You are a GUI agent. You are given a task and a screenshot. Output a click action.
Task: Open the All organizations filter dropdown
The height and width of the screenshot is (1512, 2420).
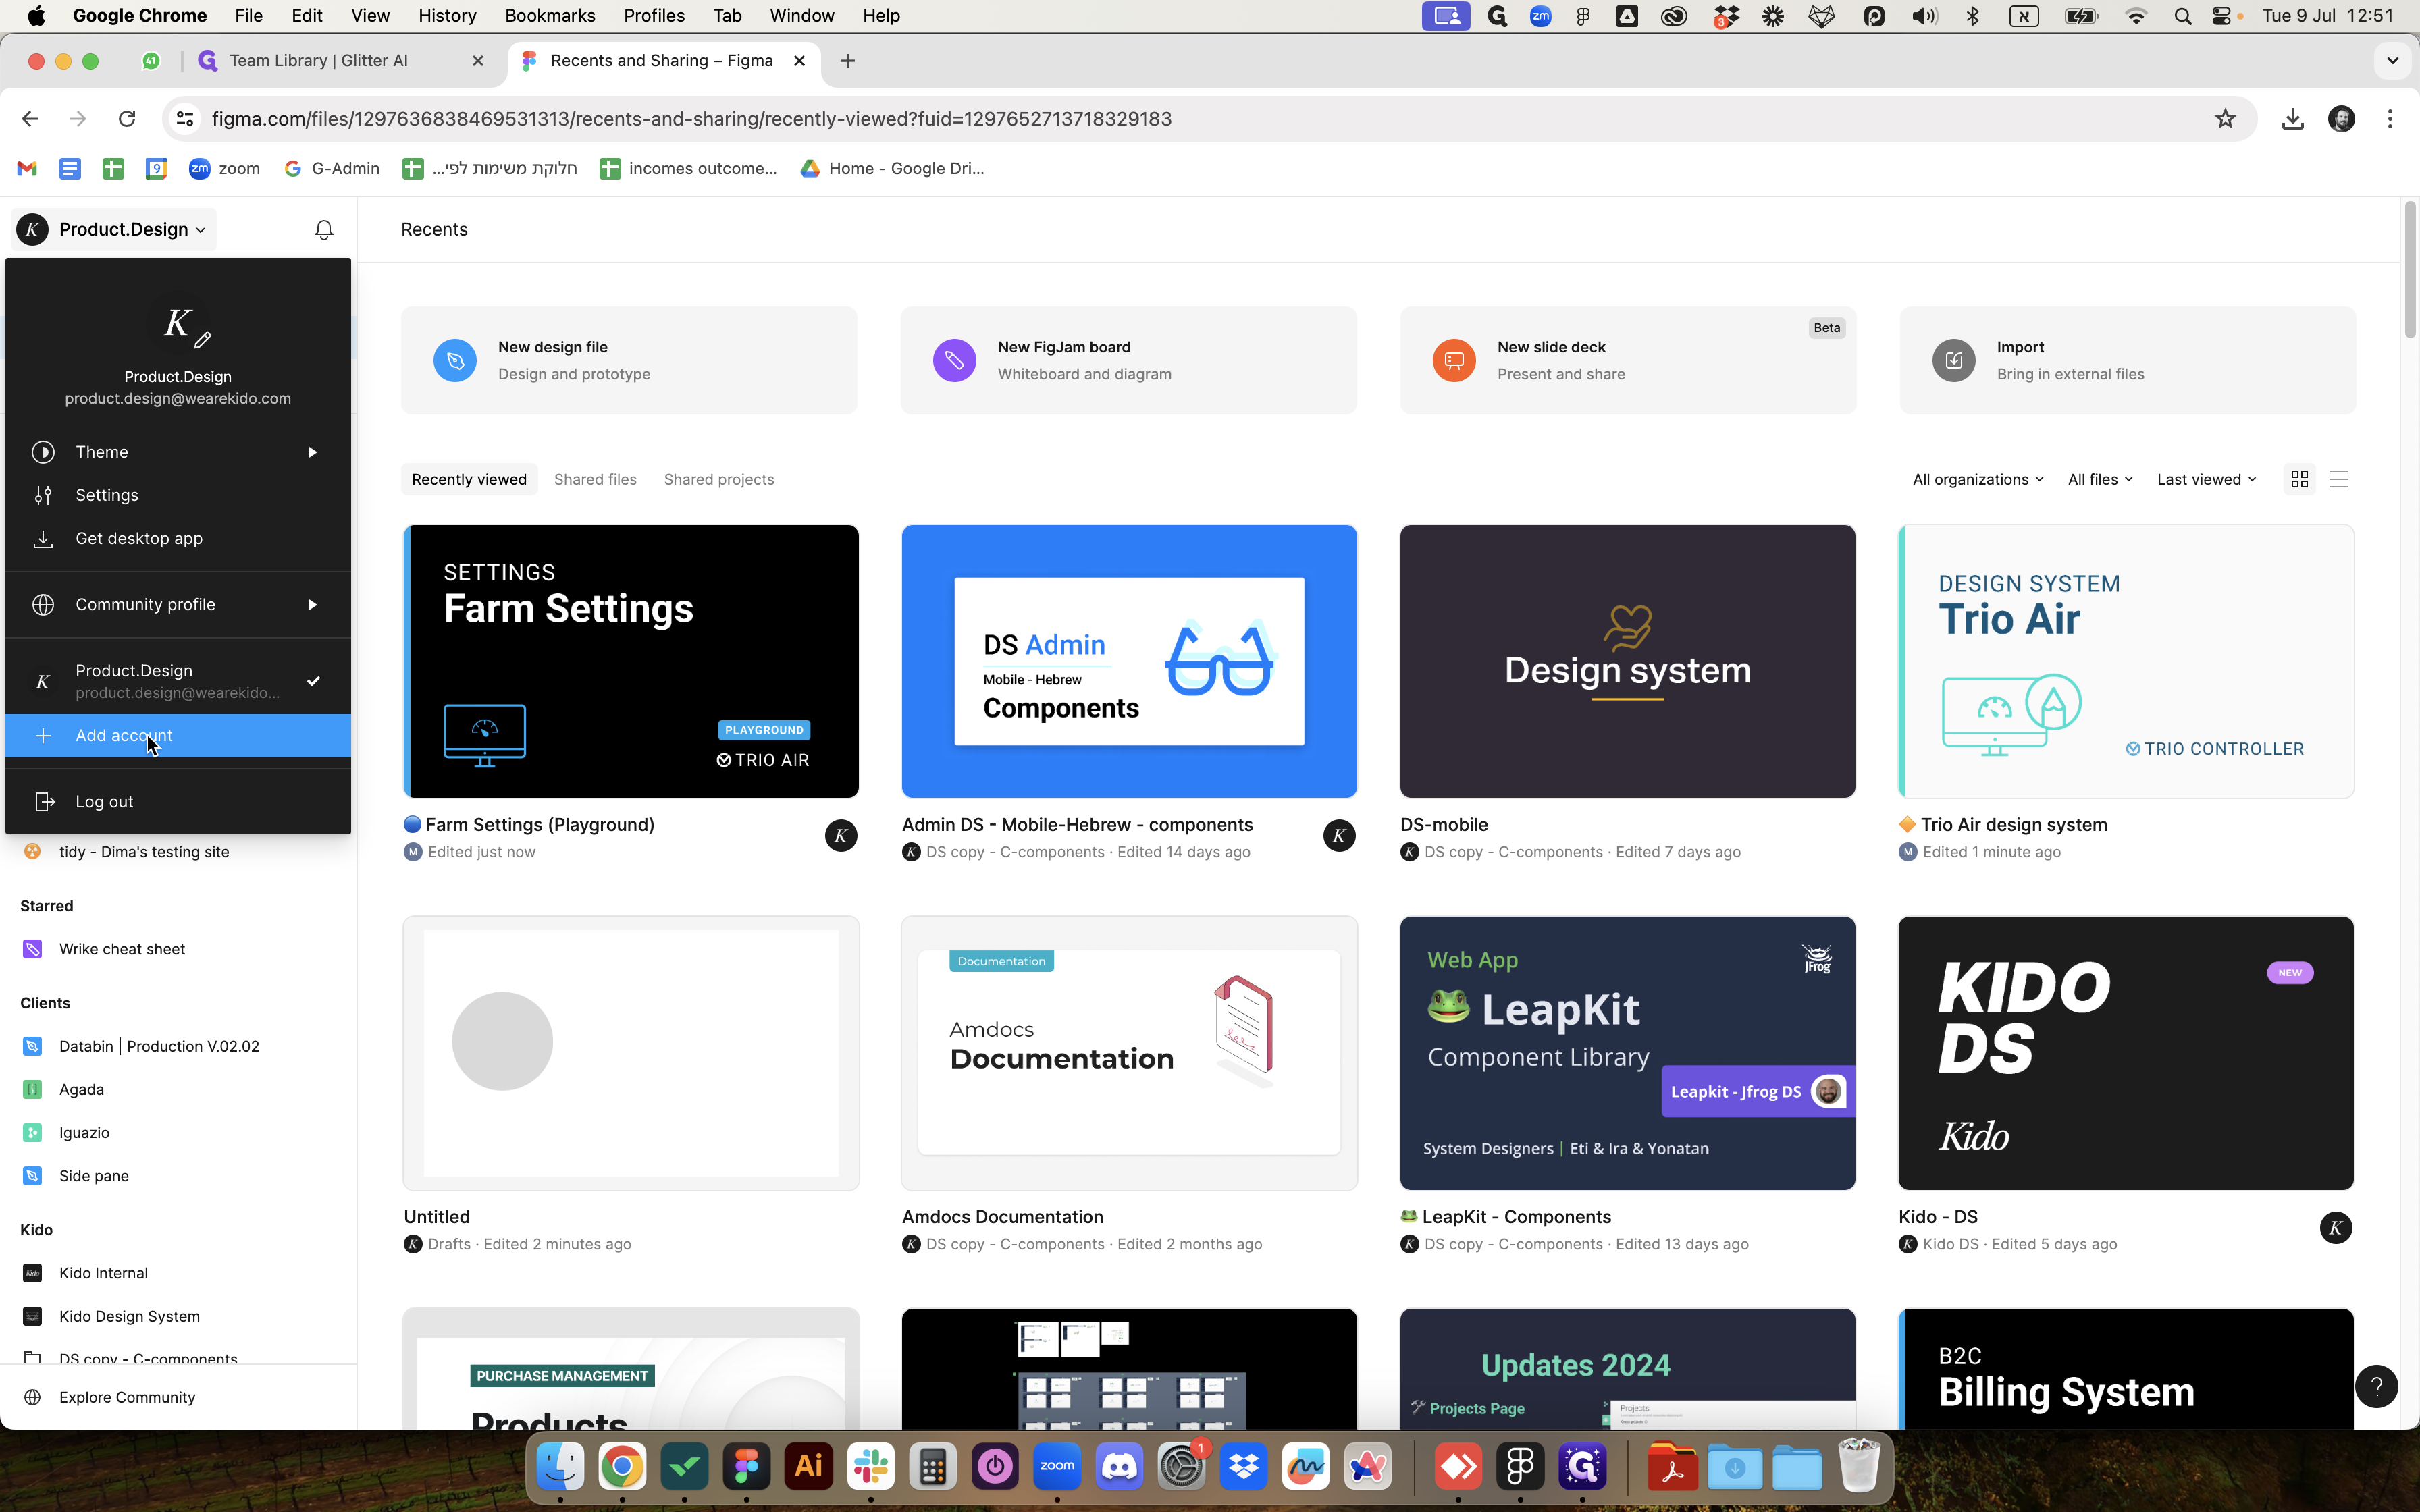click(1978, 479)
